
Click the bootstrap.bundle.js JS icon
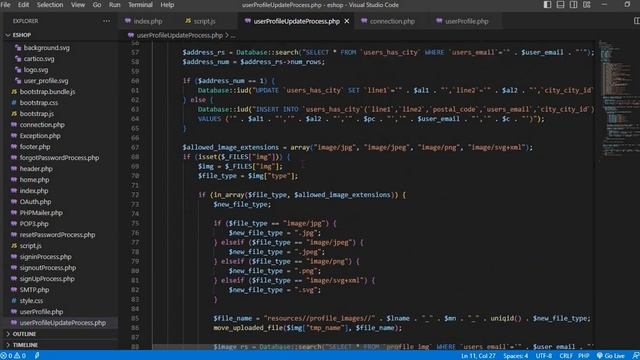14,92
